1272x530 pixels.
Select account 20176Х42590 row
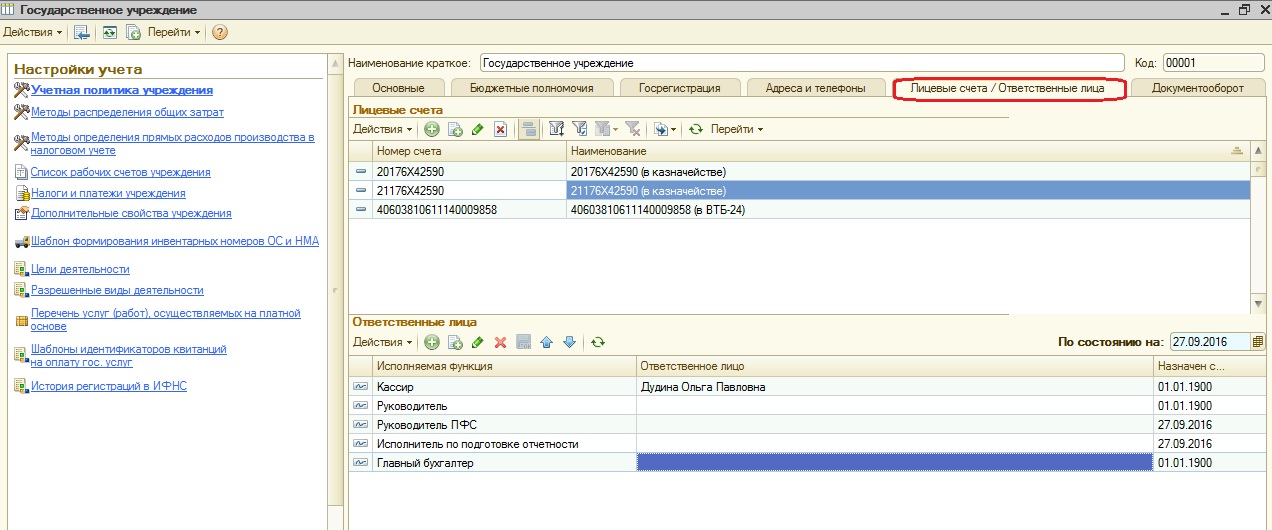click(x=799, y=172)
